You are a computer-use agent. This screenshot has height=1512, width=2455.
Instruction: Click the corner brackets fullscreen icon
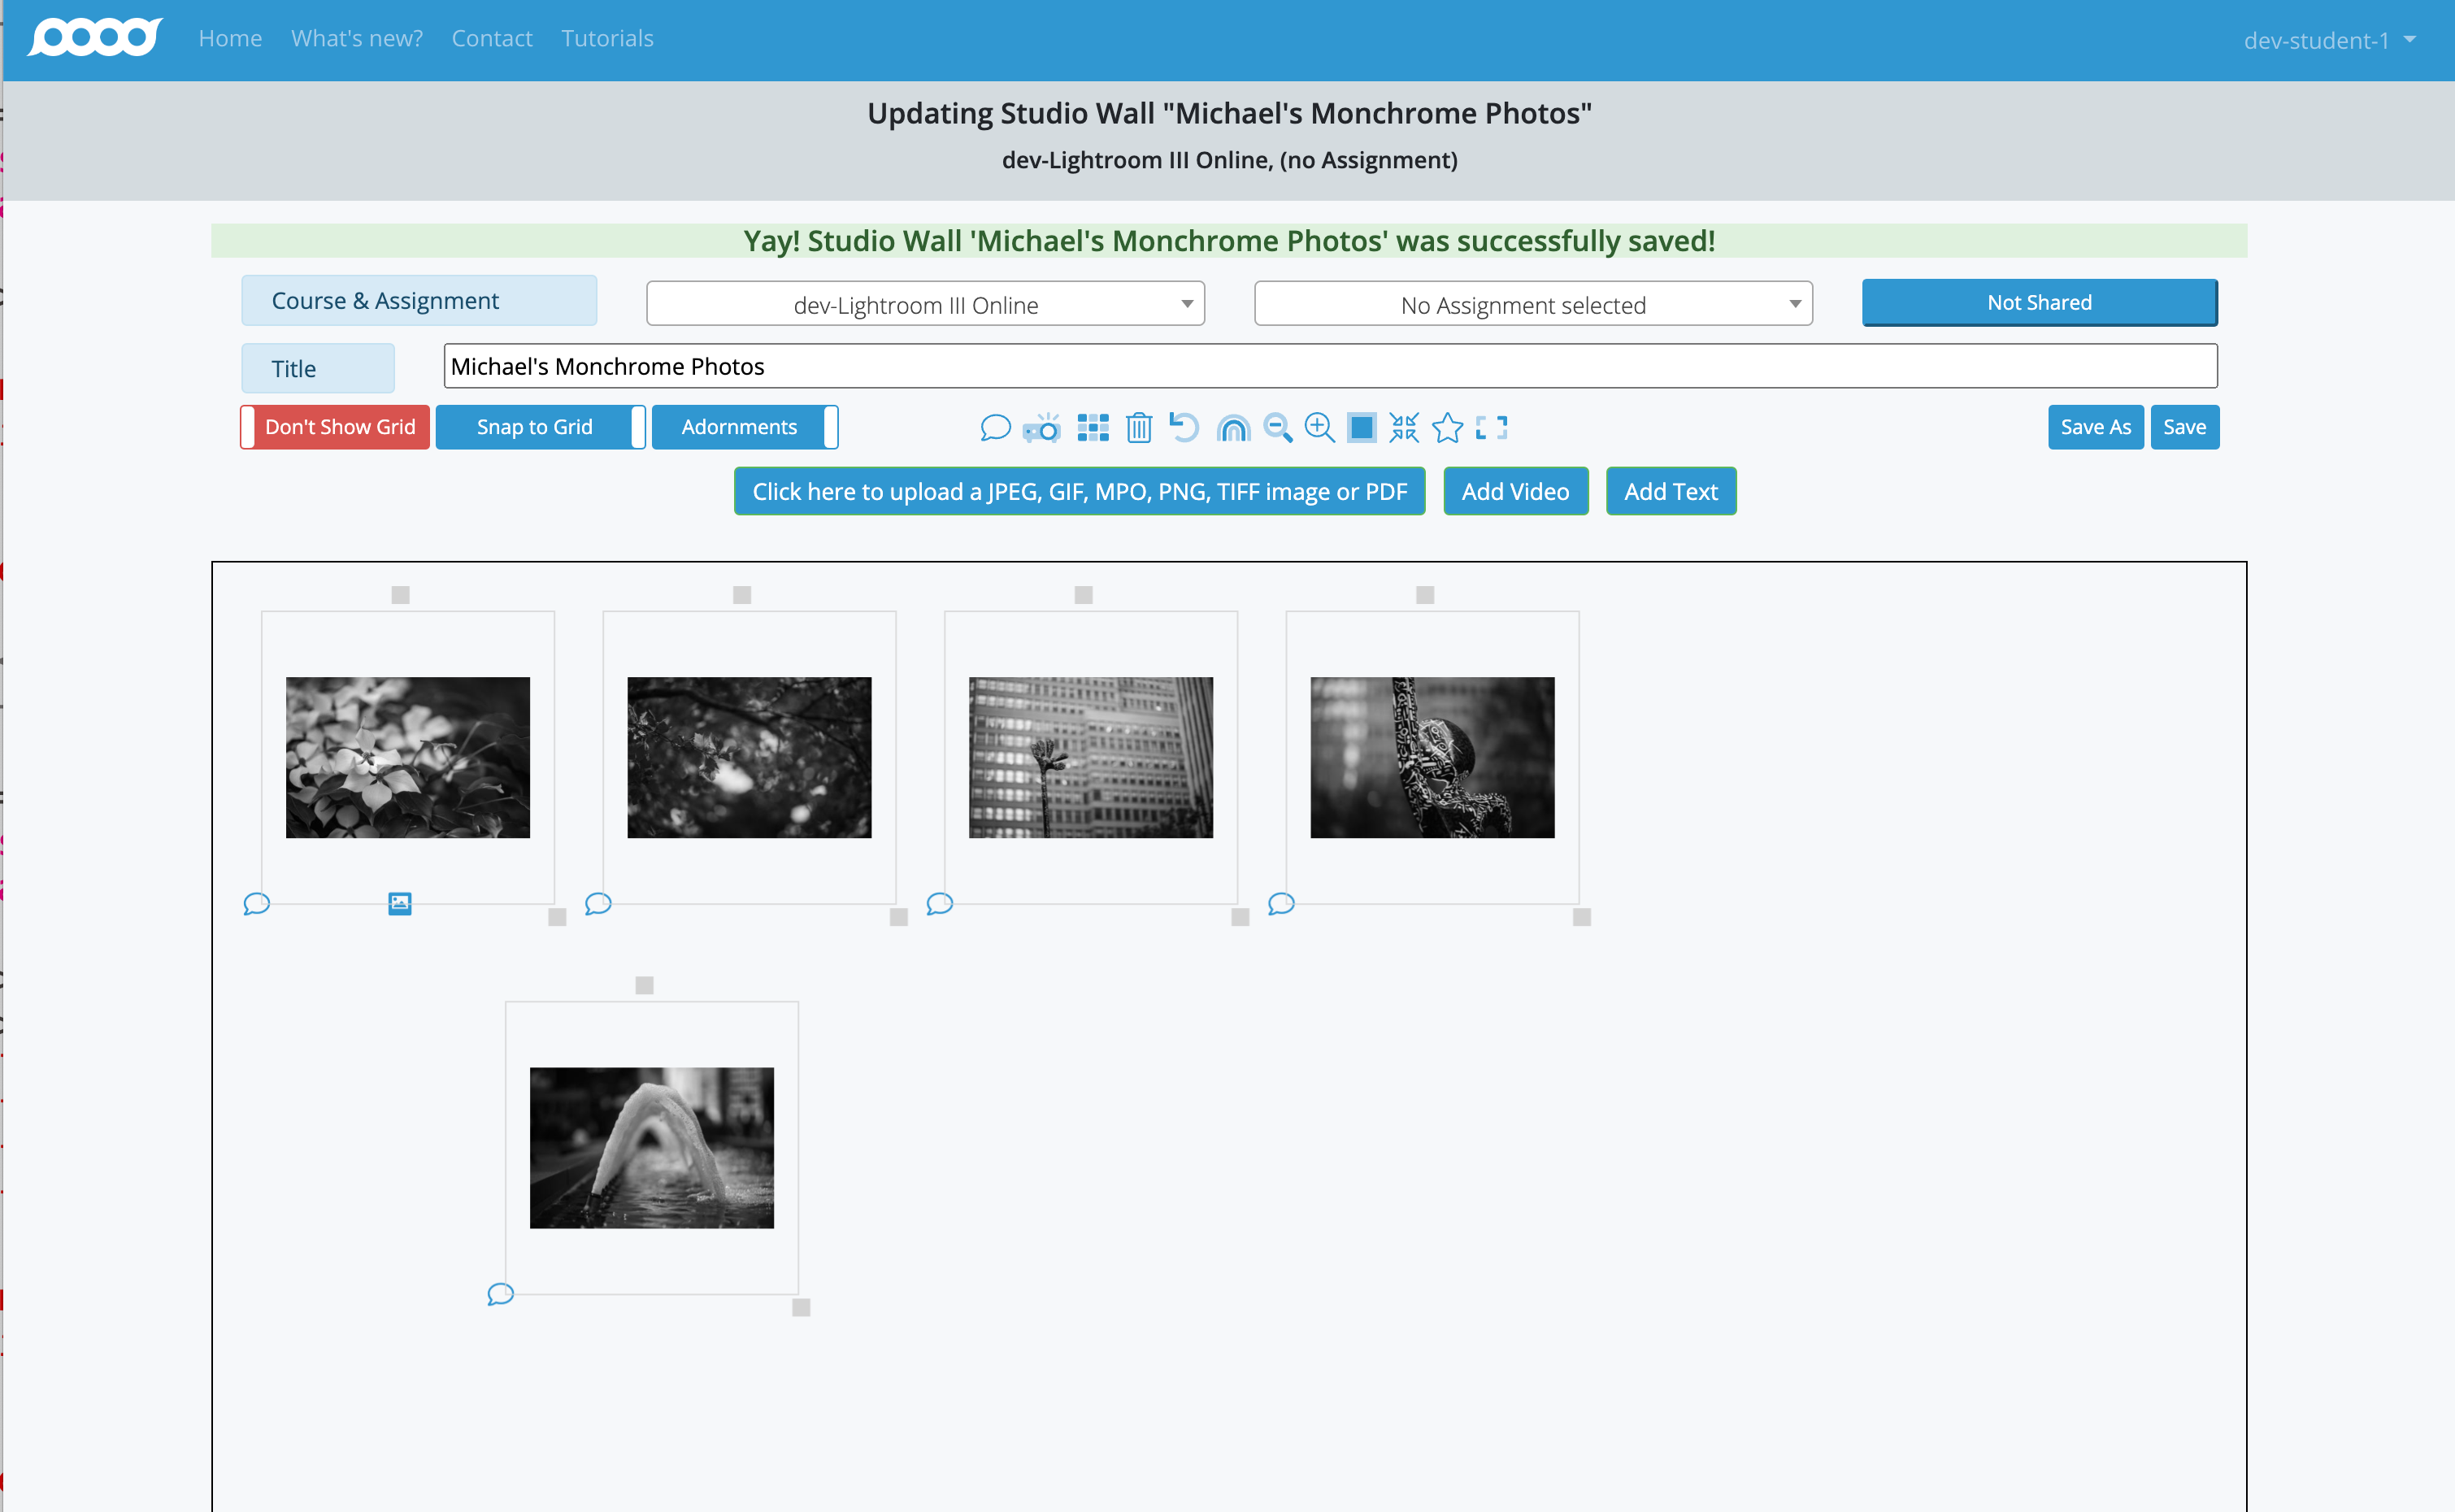pos(1492,428)
